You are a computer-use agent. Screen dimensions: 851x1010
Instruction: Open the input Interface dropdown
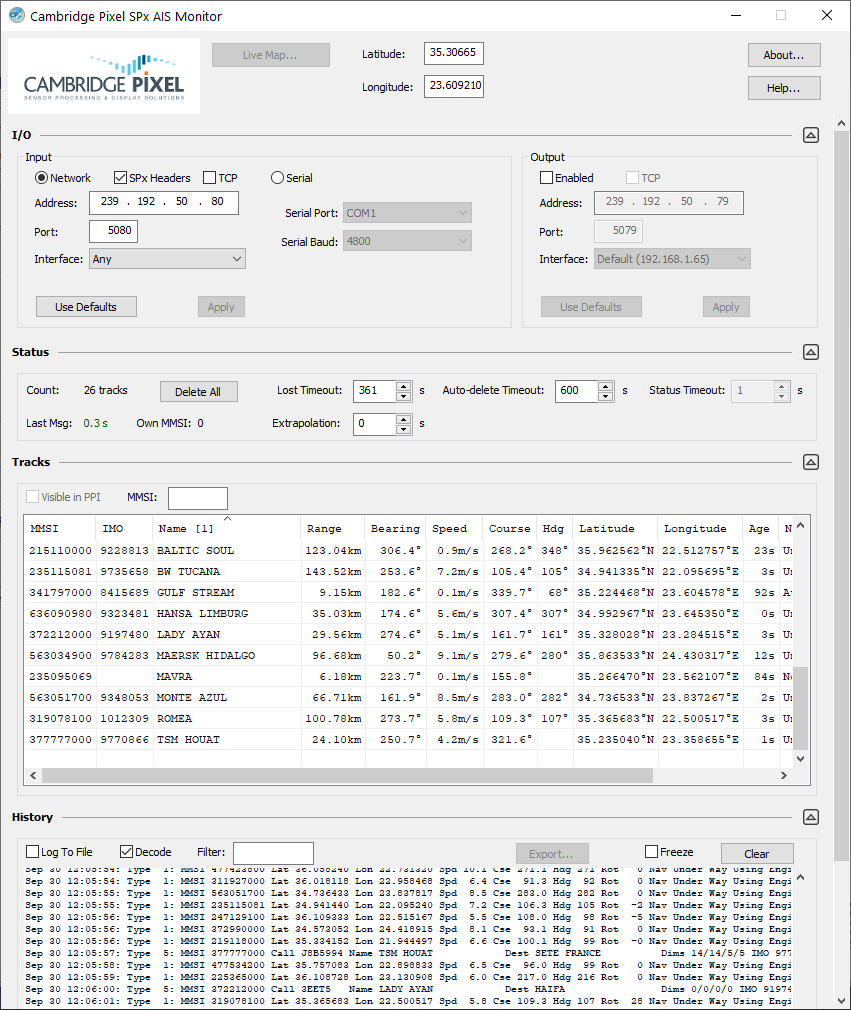click(167, 259)
